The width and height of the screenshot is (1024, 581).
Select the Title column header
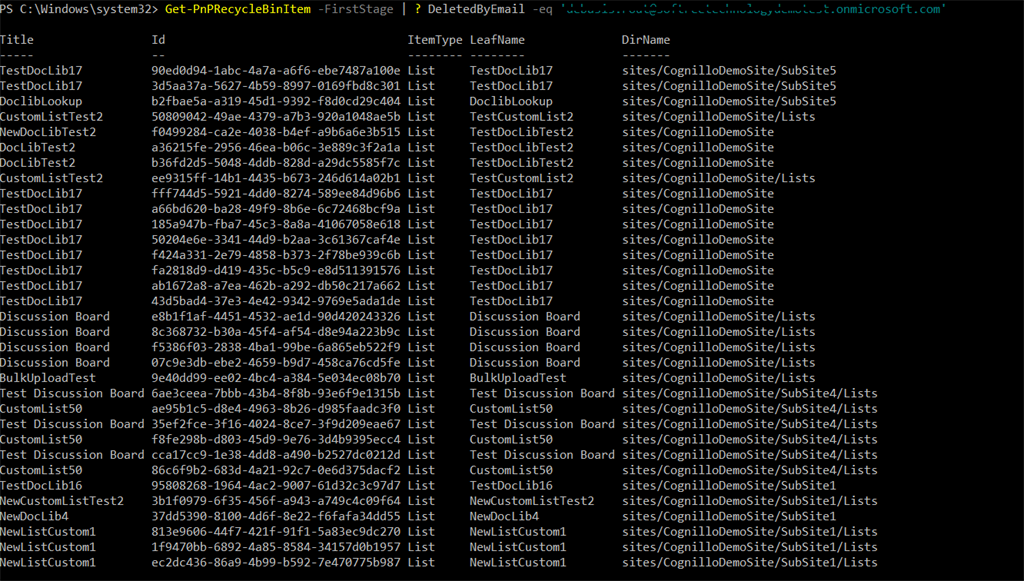click(x=16, y=39)
